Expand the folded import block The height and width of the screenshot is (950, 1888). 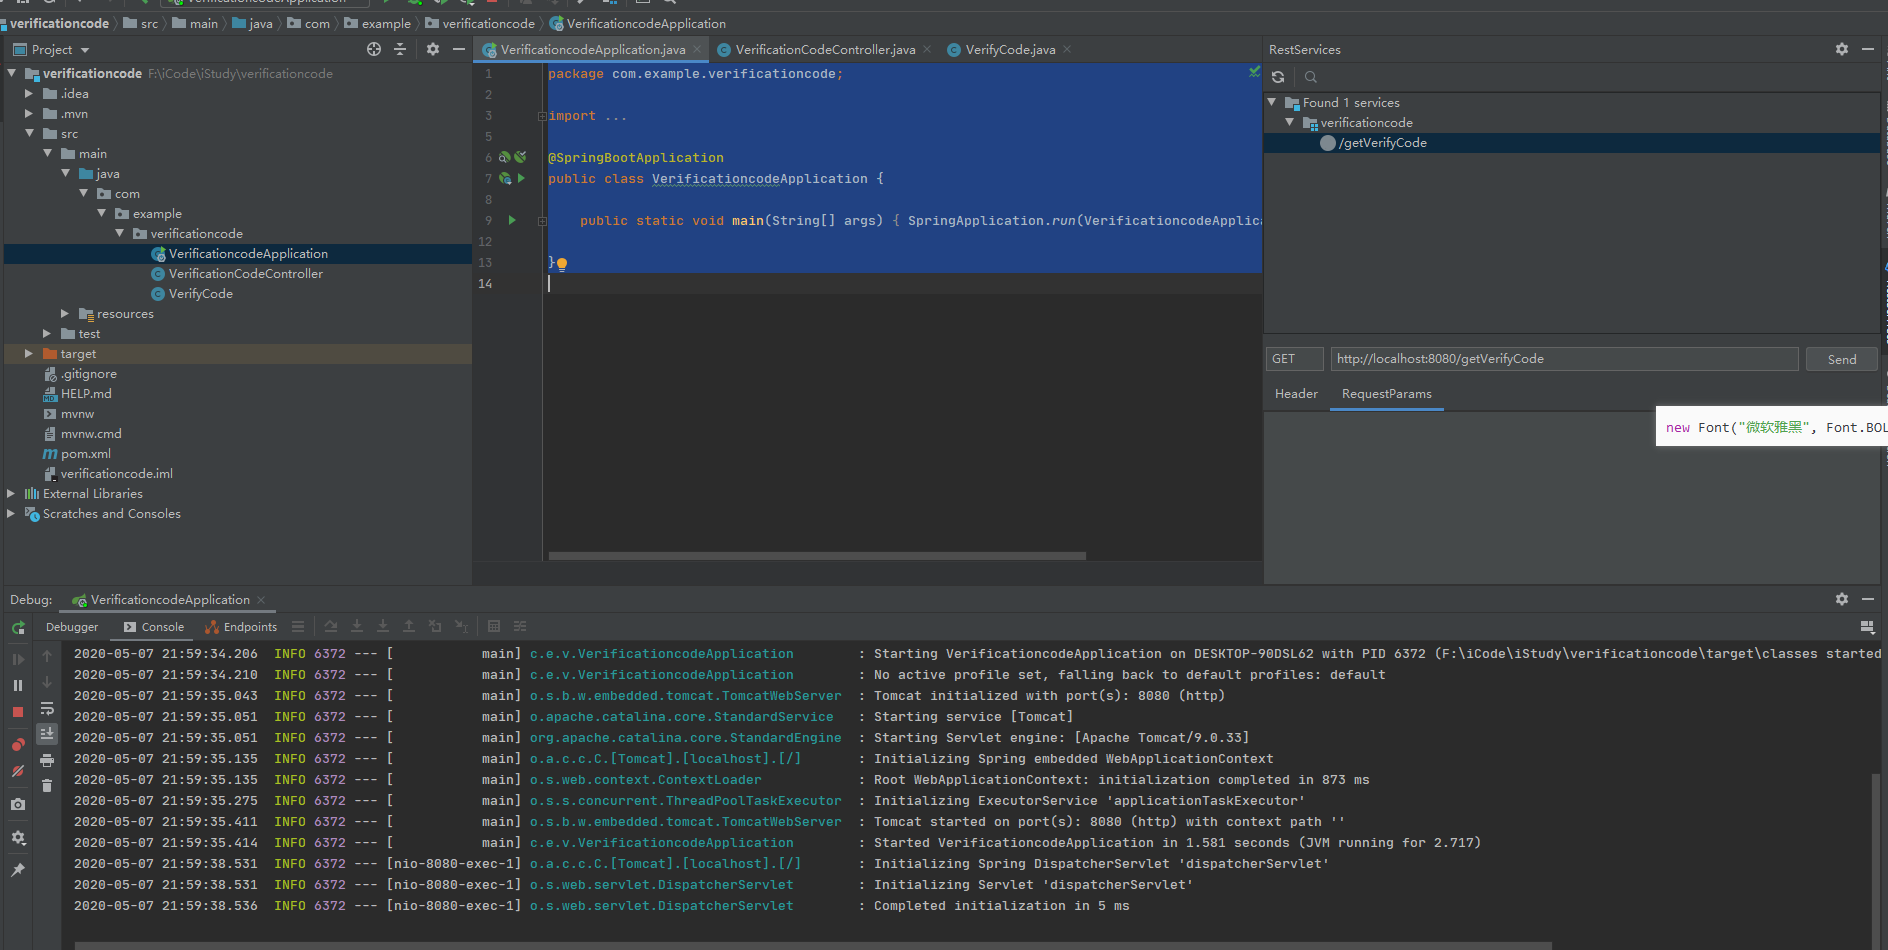(542, 116)
